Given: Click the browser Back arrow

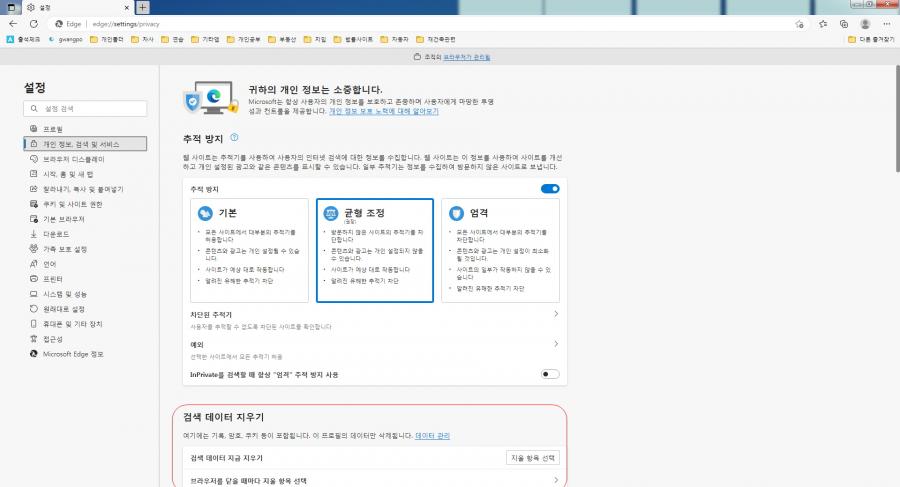Looking at the screenshot, I should coord(13,23).
